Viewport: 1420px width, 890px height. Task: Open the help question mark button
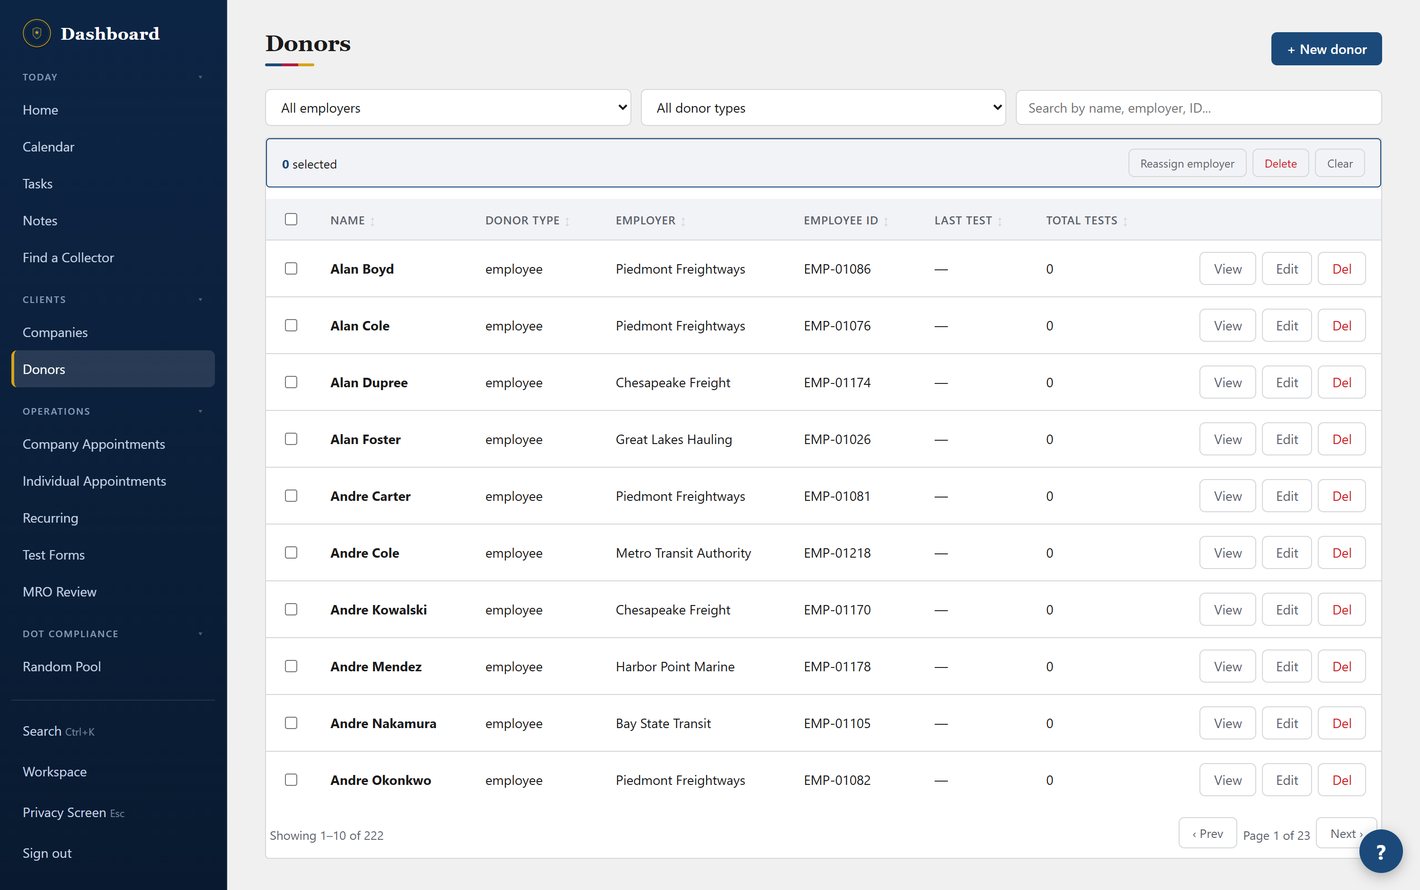coord(1380,852)
